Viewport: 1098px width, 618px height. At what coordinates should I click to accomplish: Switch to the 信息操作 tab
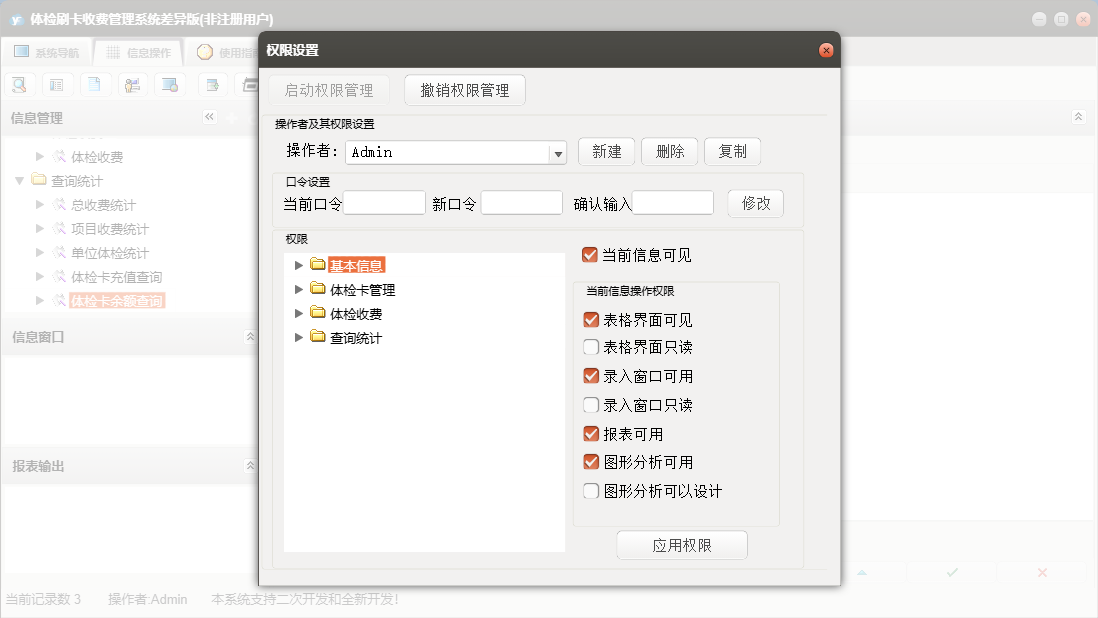(x=138, y=53)
